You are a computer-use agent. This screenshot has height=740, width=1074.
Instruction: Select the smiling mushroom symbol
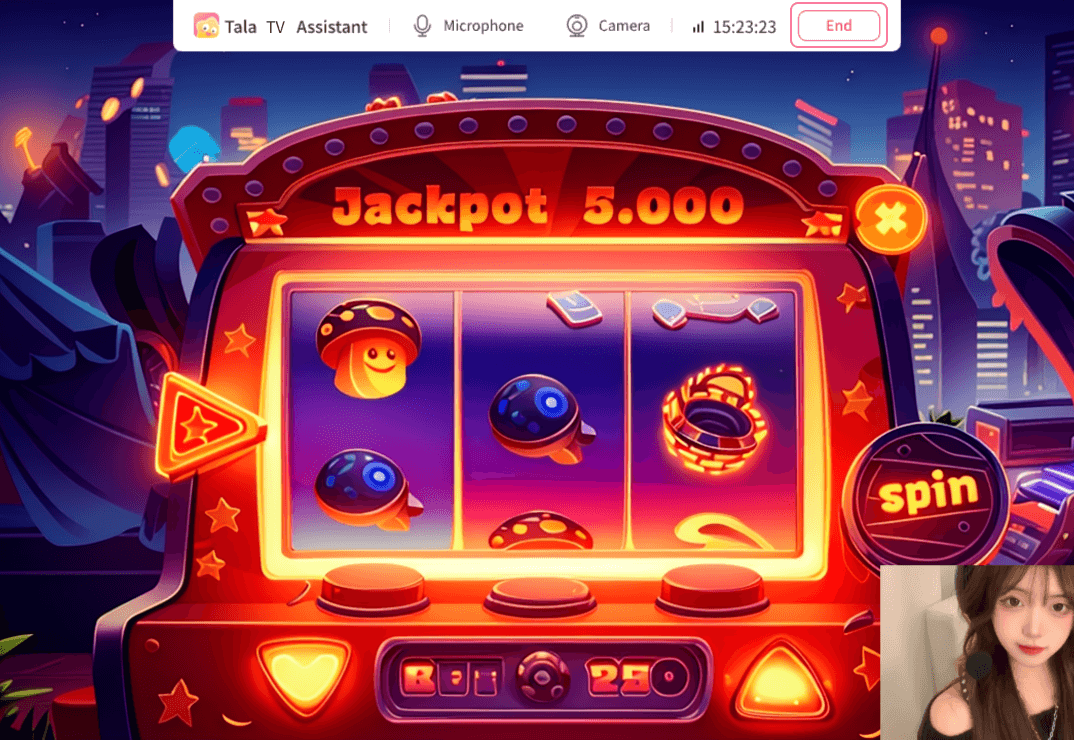click(369, 348)
